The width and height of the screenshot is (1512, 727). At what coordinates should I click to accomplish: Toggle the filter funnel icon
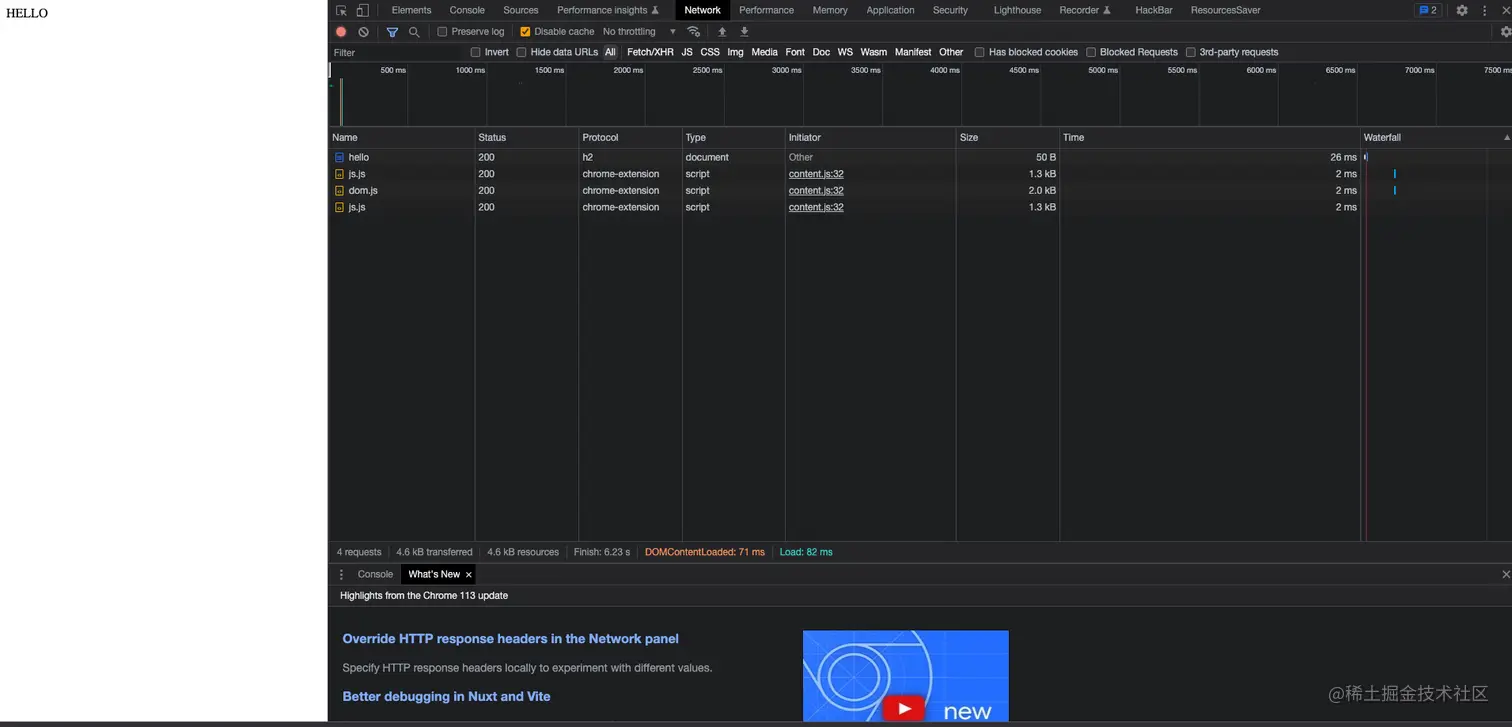(392, 32)
